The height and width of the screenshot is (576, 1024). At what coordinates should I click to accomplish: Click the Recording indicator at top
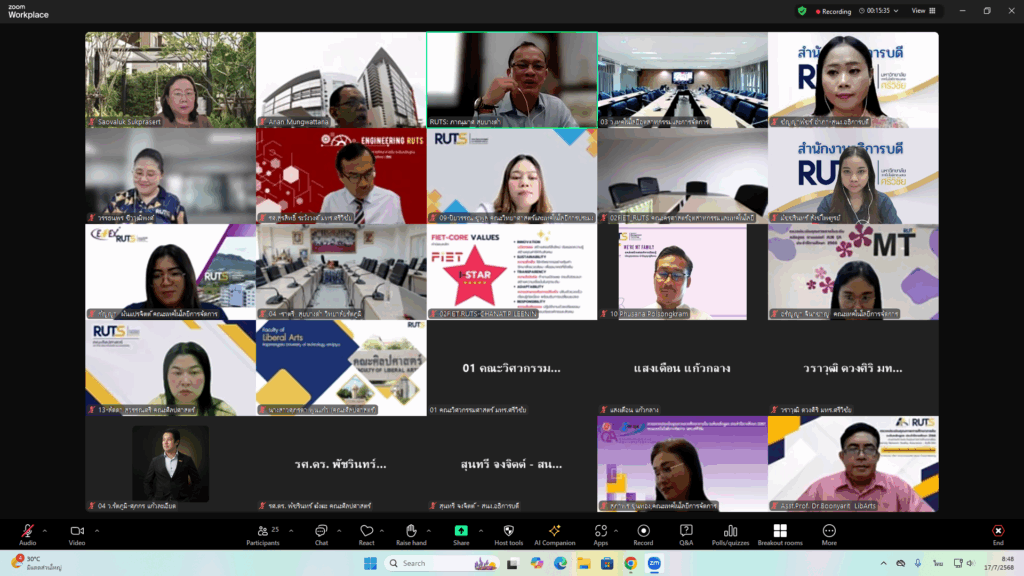[x=833, y=11]
